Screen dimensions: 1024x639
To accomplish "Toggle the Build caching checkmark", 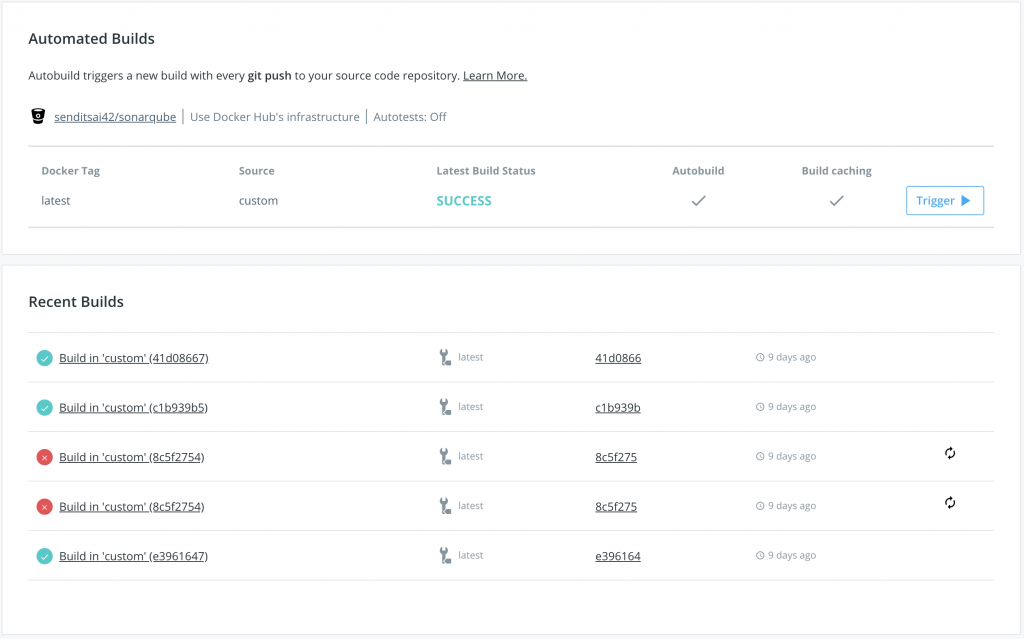I will [x=836, y=201].
